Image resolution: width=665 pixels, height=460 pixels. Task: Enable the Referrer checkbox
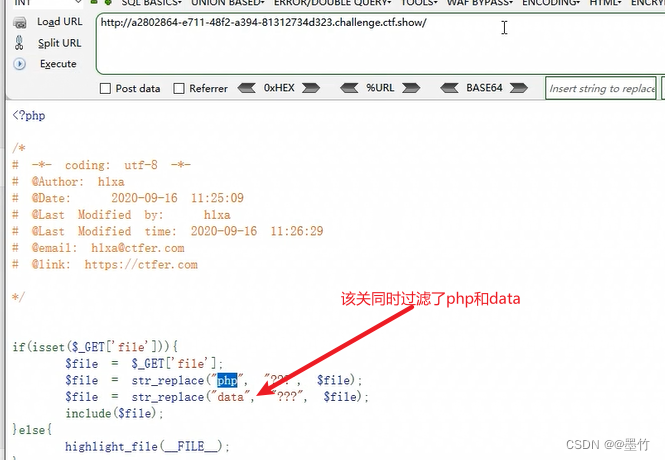coord(179,88)
